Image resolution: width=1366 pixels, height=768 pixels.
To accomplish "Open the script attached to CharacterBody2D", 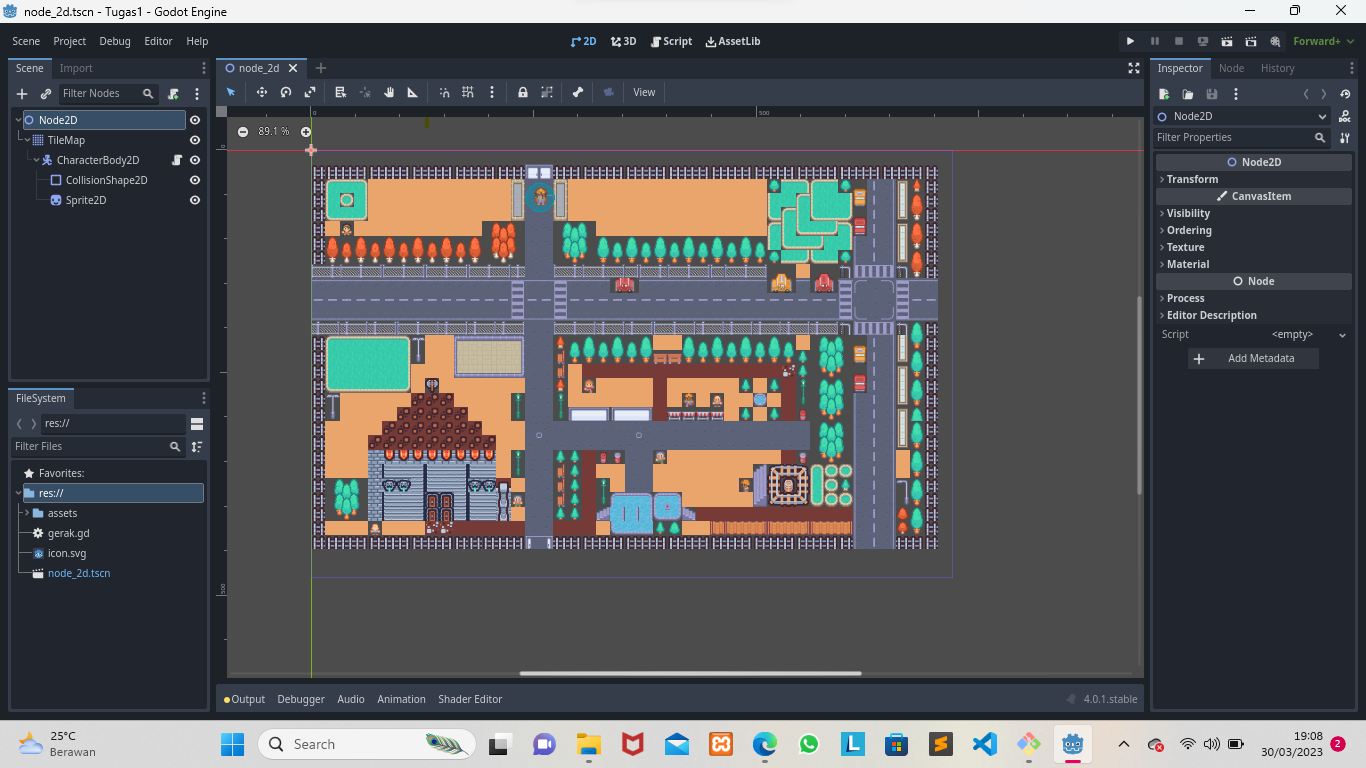I will [x=176, y=160].
